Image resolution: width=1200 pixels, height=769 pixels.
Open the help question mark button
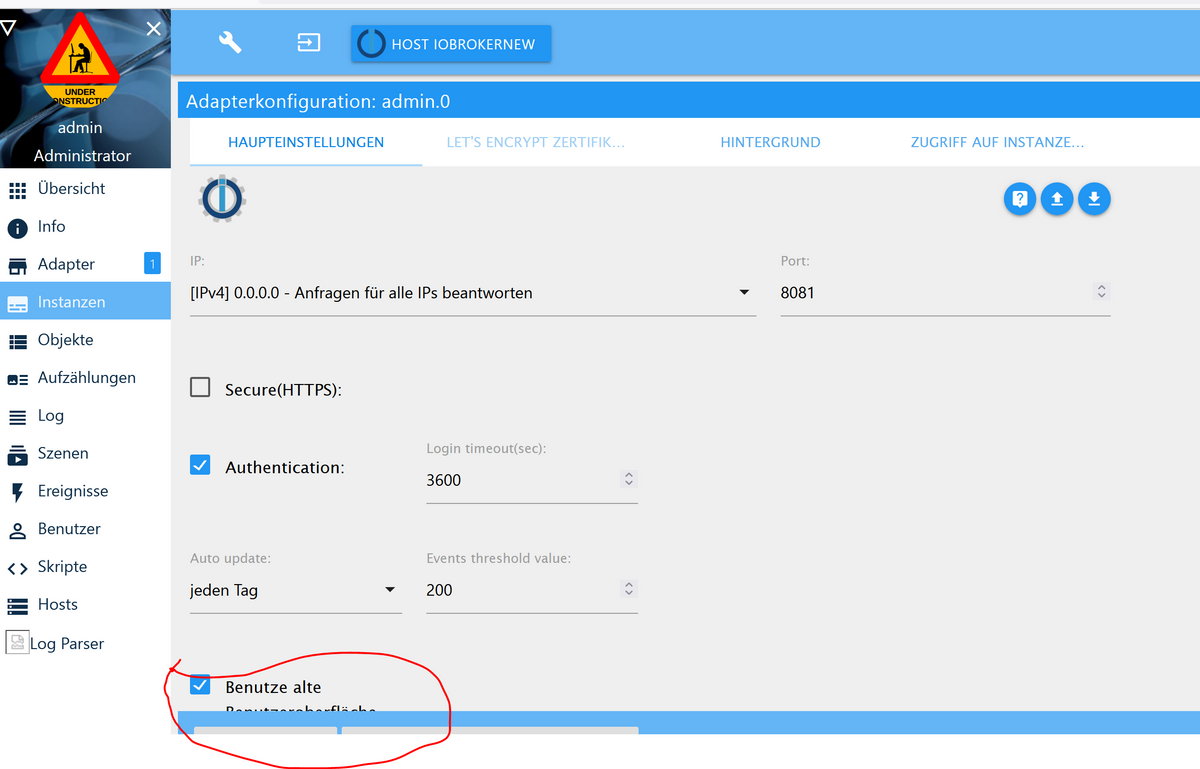click(1019, 199)
